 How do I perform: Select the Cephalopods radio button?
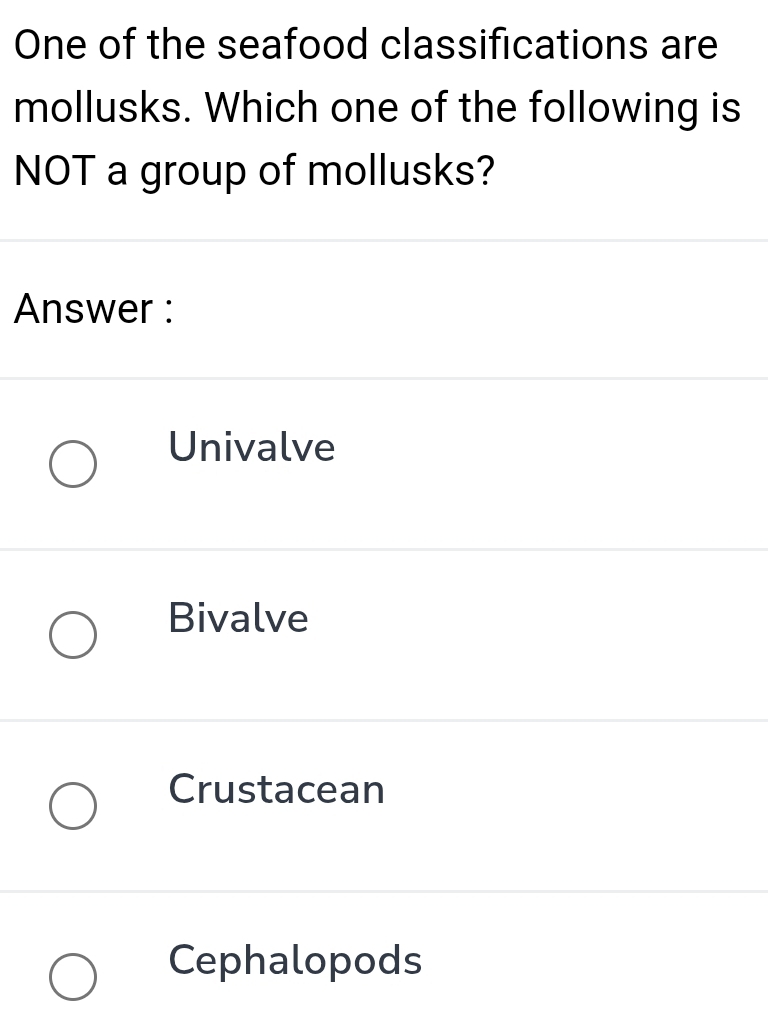click(73, 977)
